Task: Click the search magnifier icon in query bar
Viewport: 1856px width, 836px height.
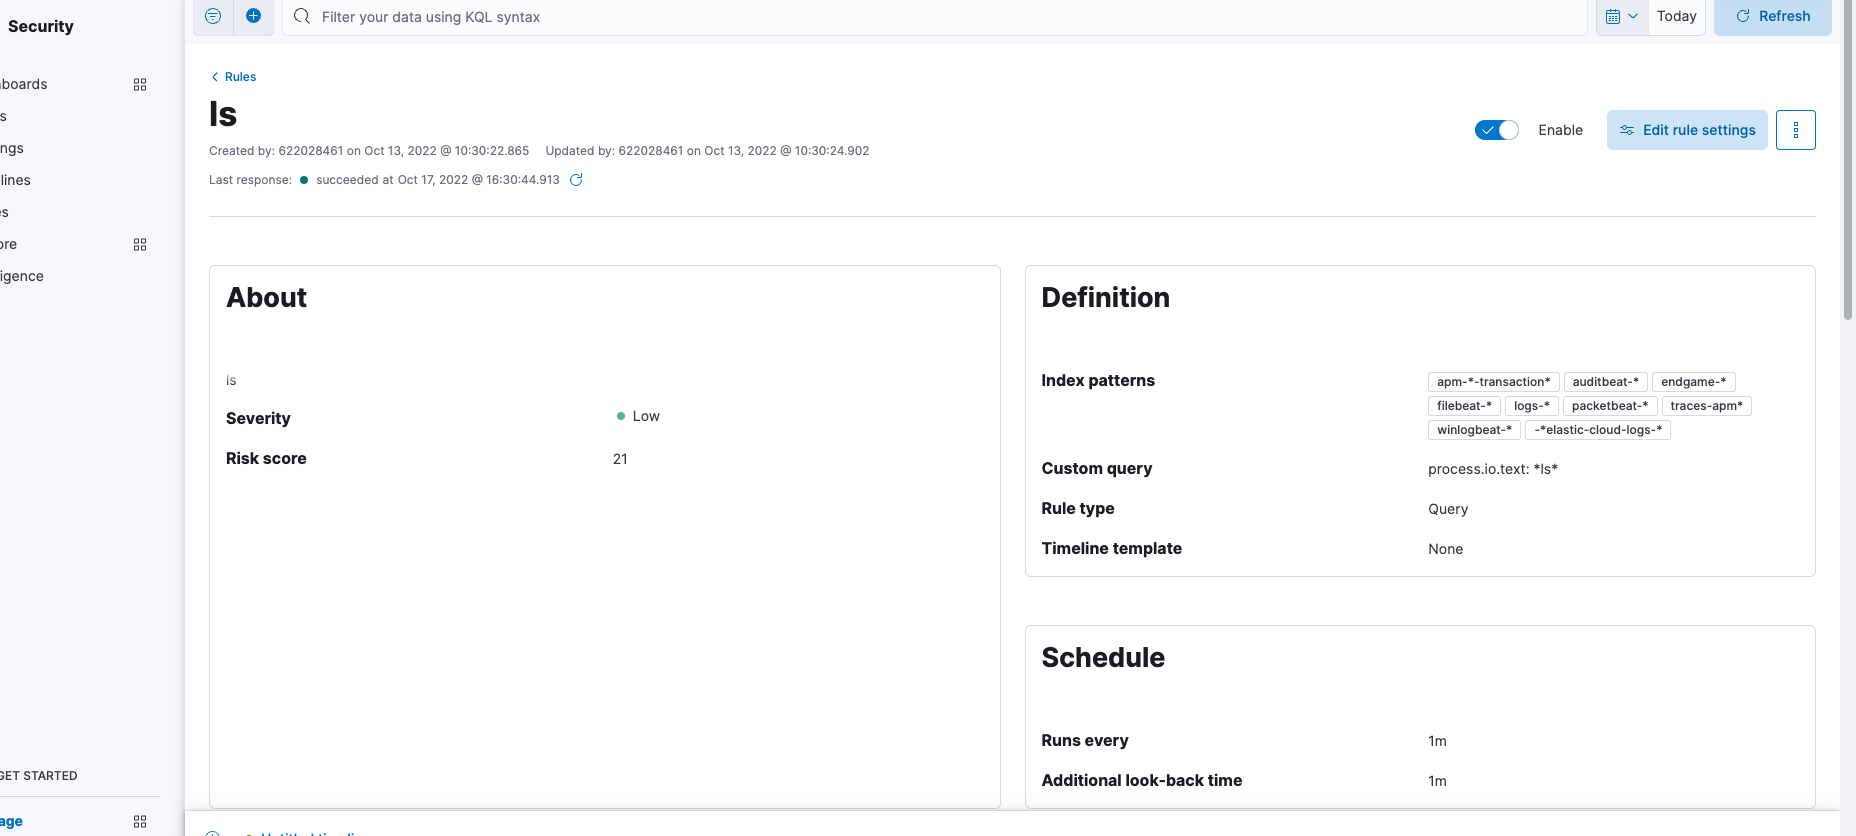Action: click(x=302, y=16)
